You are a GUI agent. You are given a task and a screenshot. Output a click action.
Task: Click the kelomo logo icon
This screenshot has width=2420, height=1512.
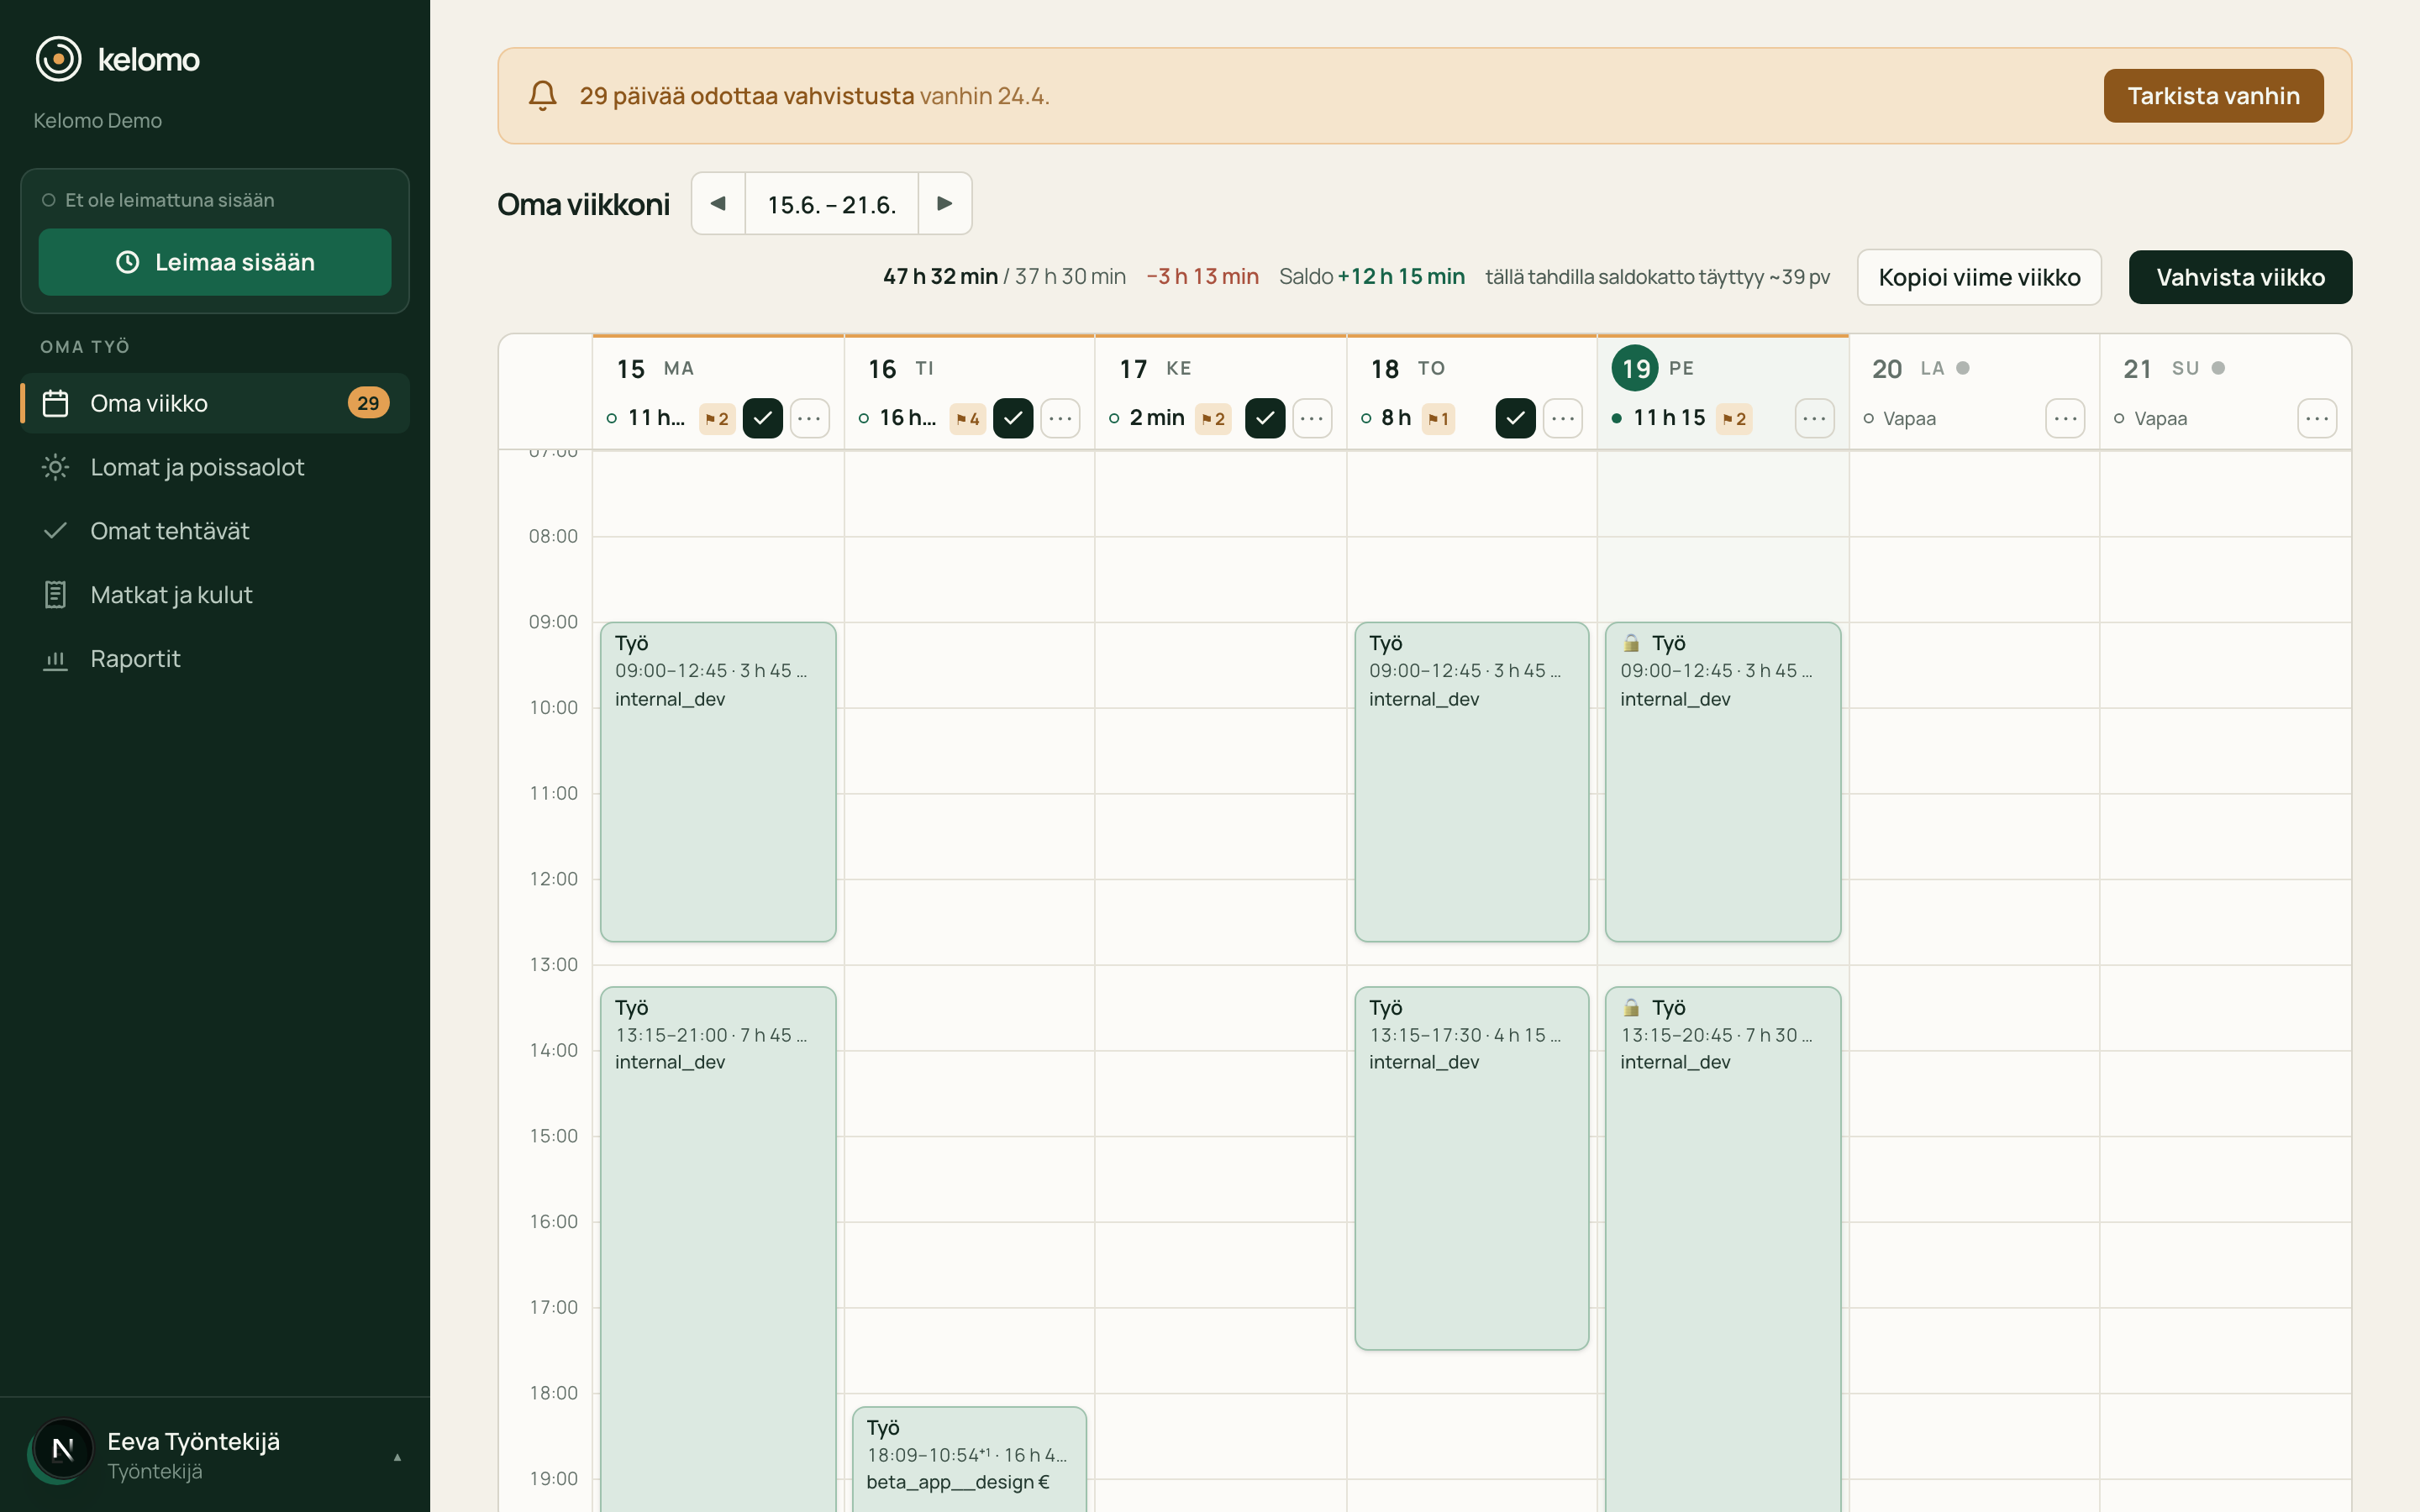point(58,59)
